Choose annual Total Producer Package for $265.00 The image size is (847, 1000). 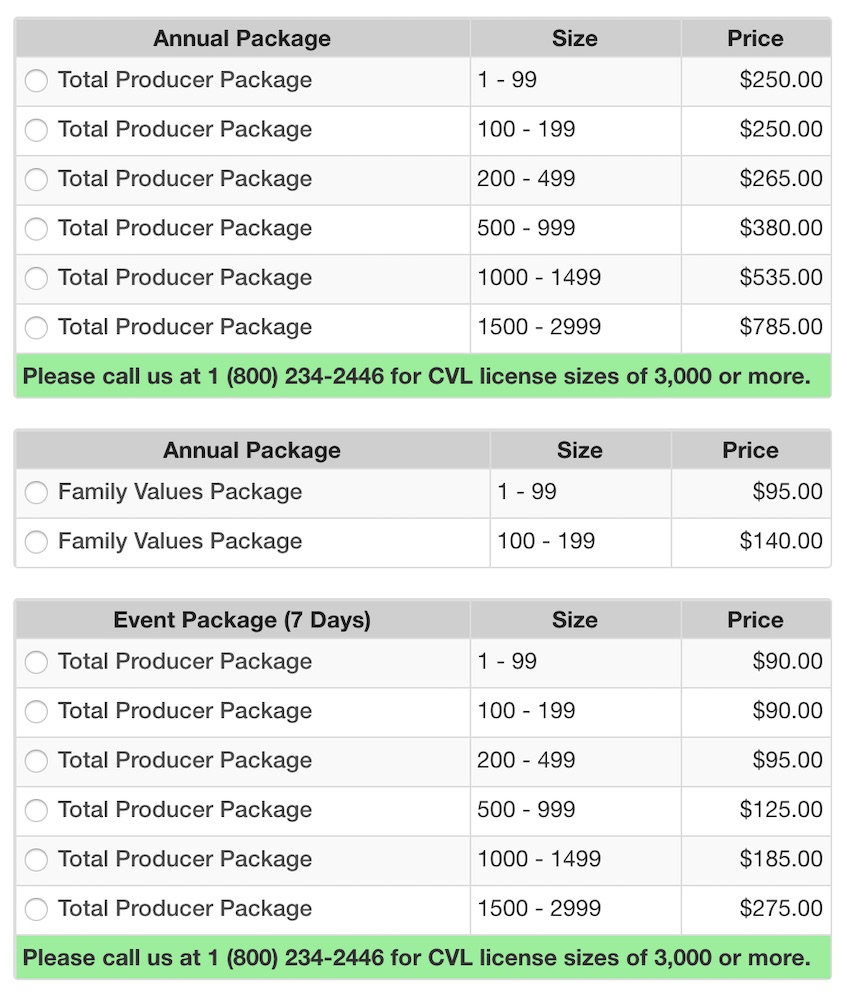[x=36, y=179]
